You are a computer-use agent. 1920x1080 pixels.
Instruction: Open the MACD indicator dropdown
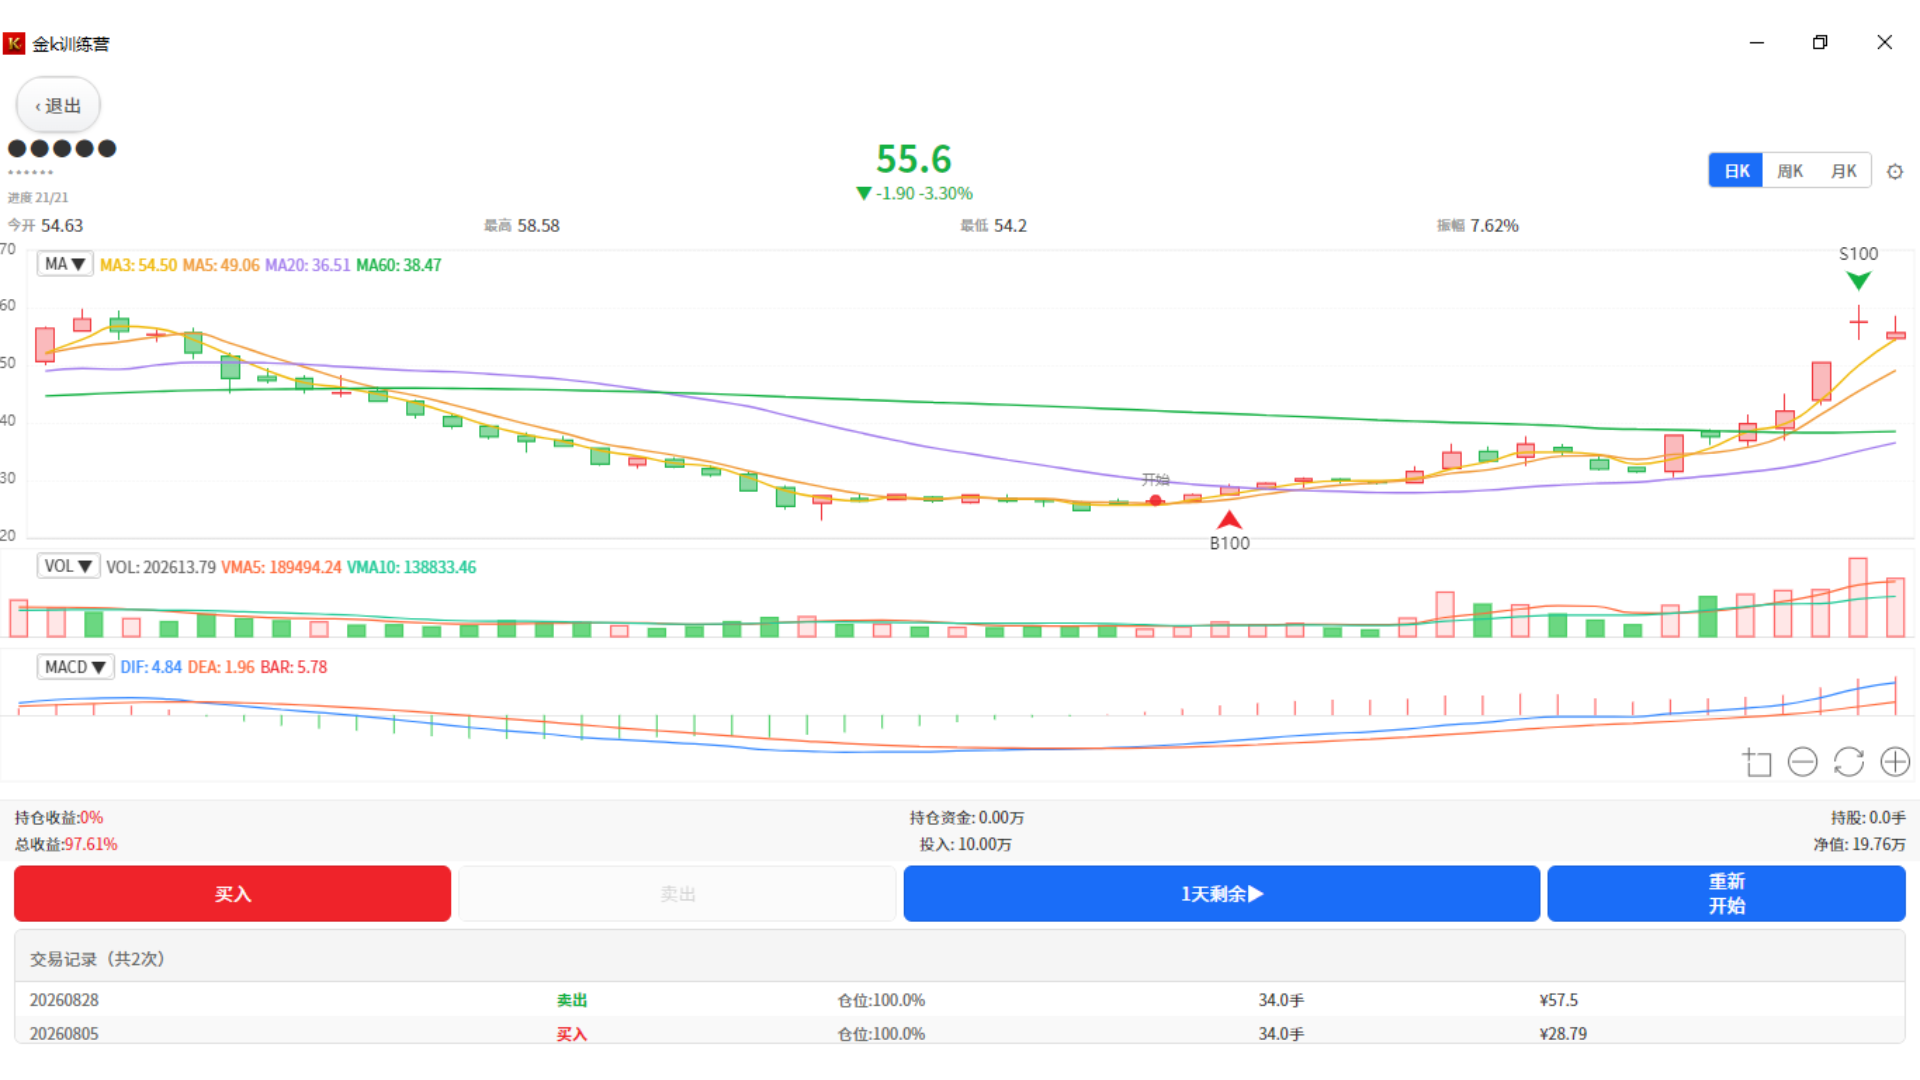[75, 666]
